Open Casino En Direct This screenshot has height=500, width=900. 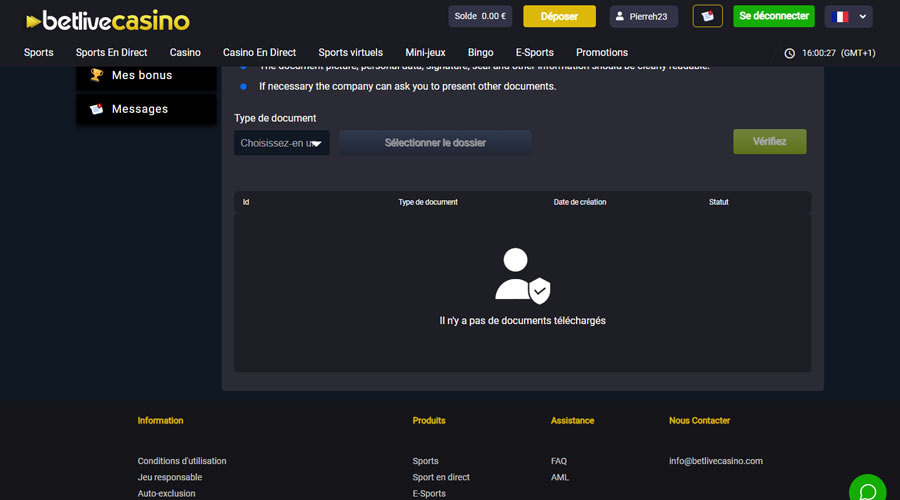pos(259,52)
